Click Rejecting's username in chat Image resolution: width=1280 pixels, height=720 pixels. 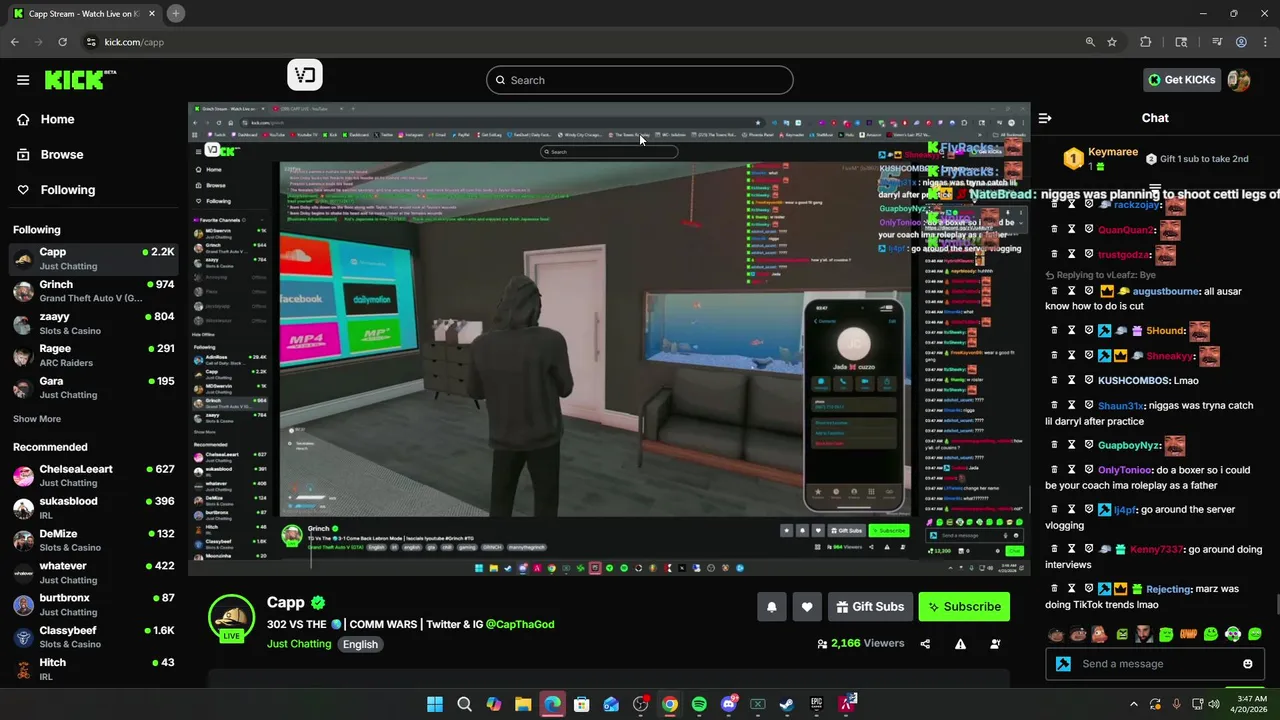coord(1169,589)
